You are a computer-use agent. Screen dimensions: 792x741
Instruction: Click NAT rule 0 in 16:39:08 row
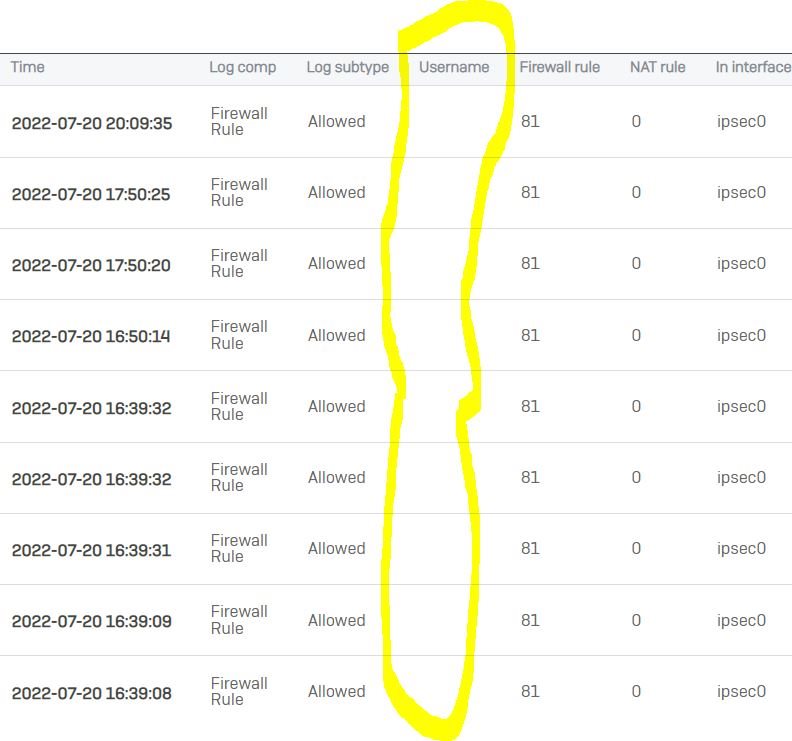pyautogui.click(x=636, y=691)
